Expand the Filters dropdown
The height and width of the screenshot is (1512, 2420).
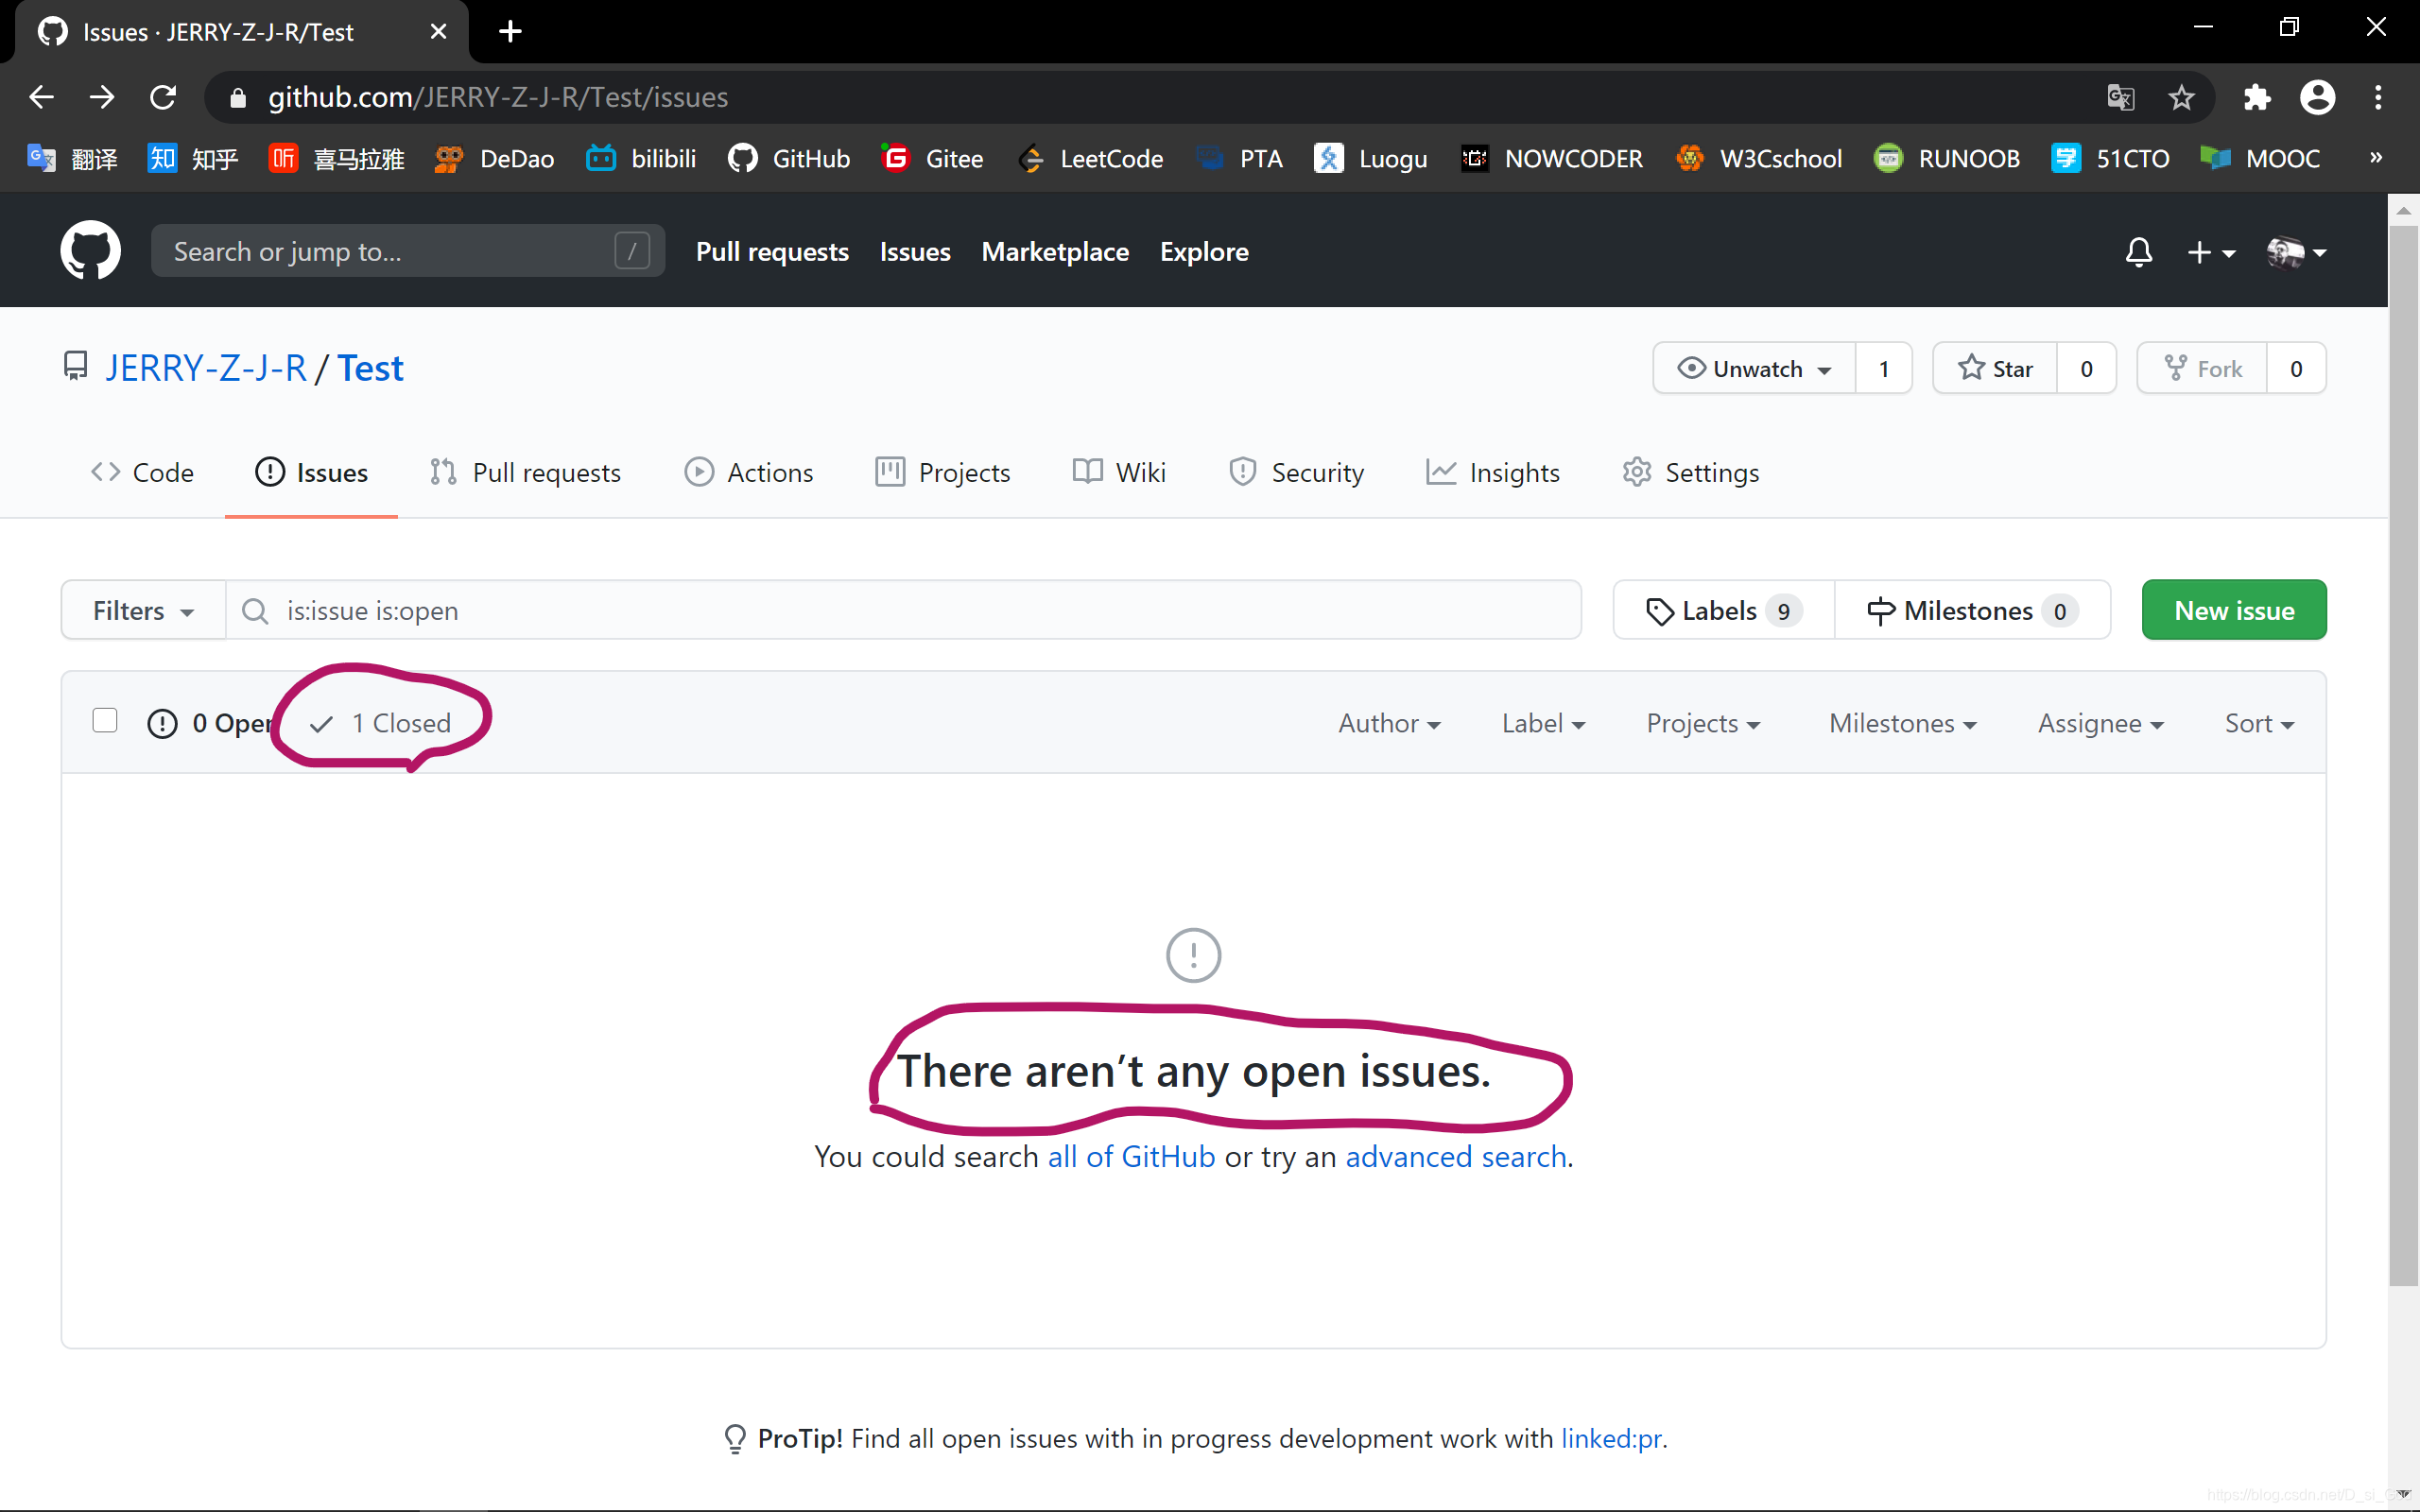[x=143, y=610]
